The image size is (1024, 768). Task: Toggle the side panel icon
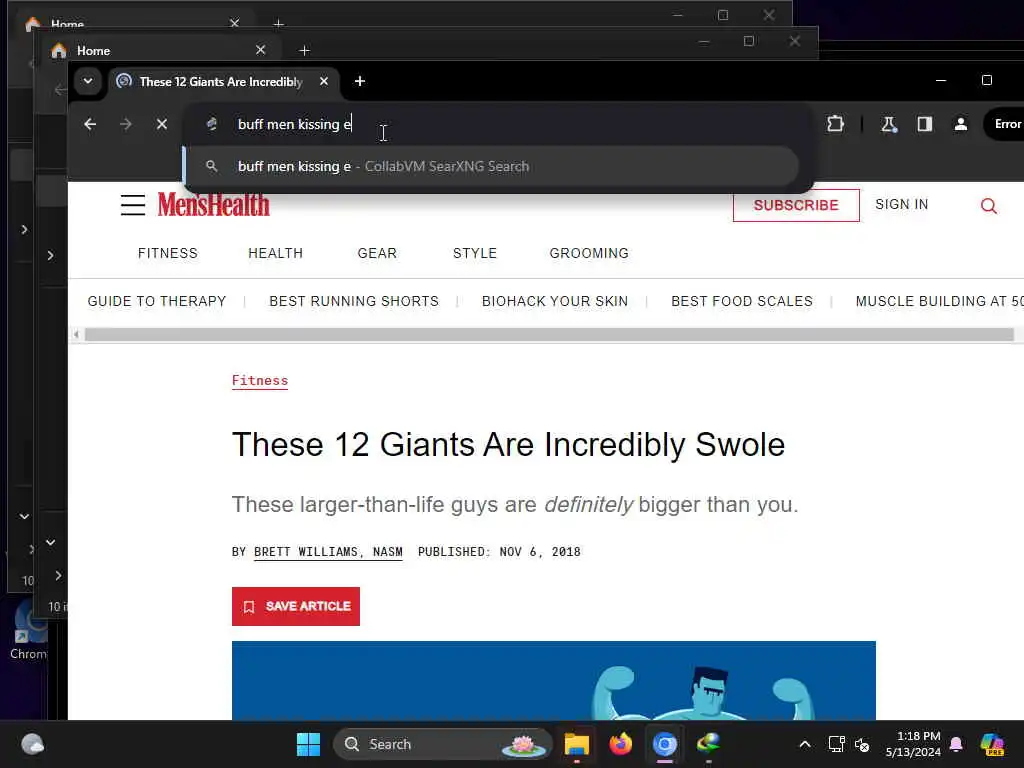925,124
